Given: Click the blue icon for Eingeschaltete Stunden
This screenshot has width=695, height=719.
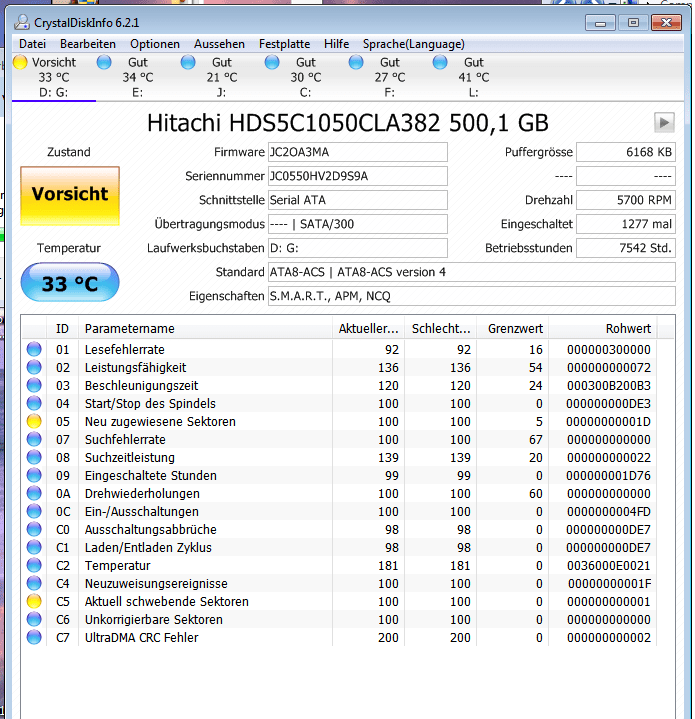Looking at the screenshot, I should (x=34, y=476).
